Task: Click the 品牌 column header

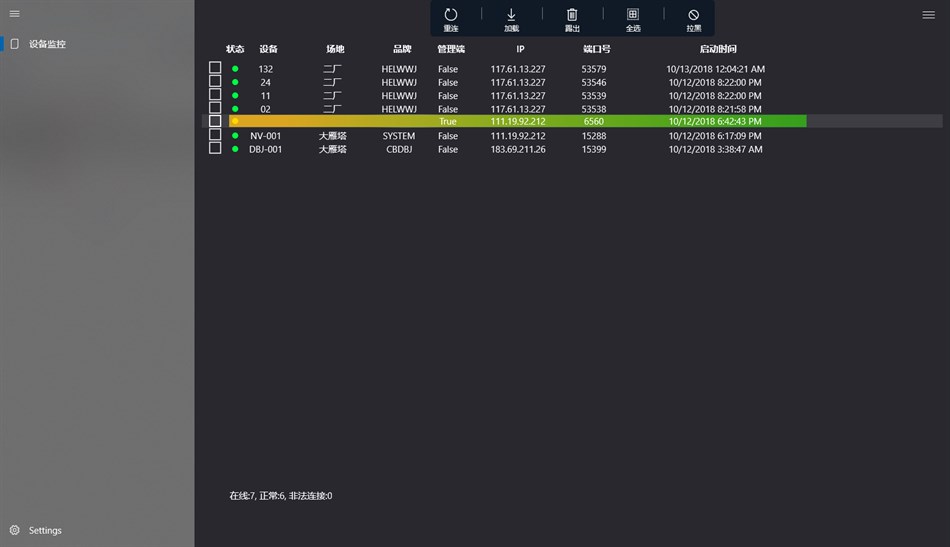Action: (402, 49)
